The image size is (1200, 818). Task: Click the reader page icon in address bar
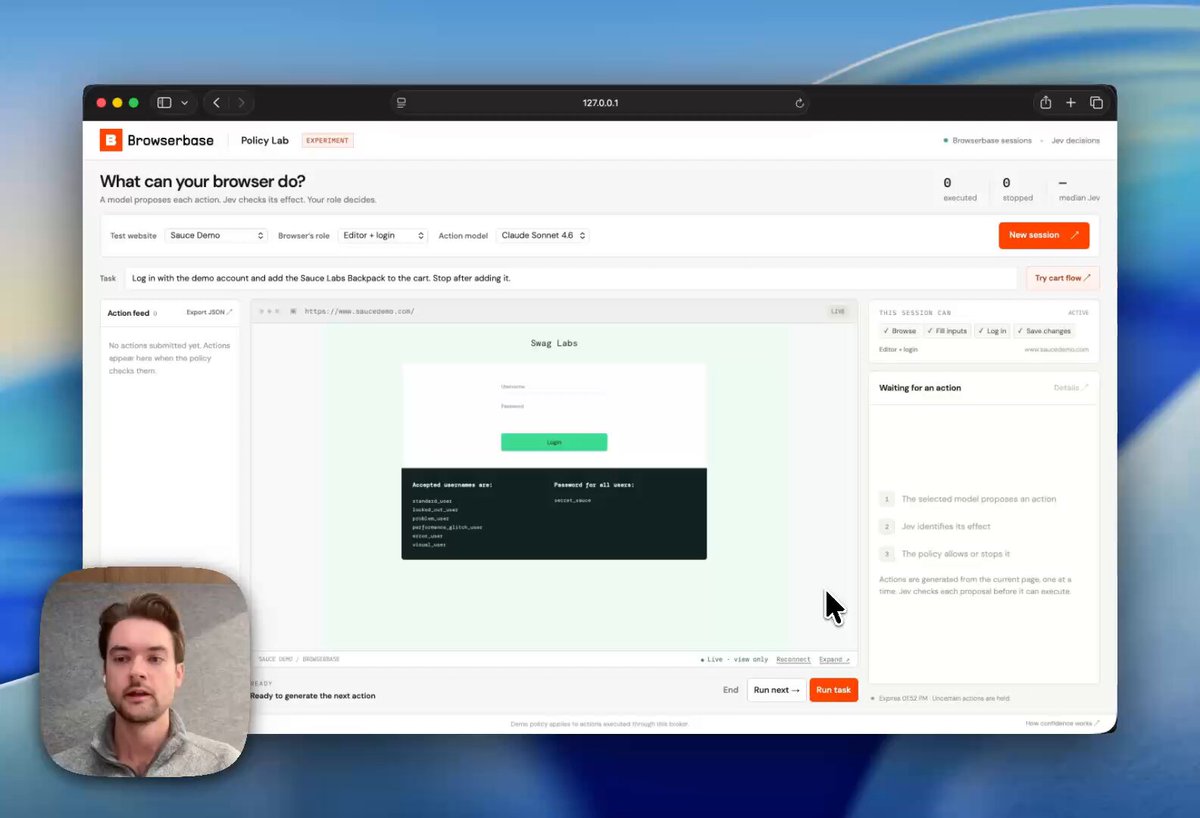tap(401, 103)
